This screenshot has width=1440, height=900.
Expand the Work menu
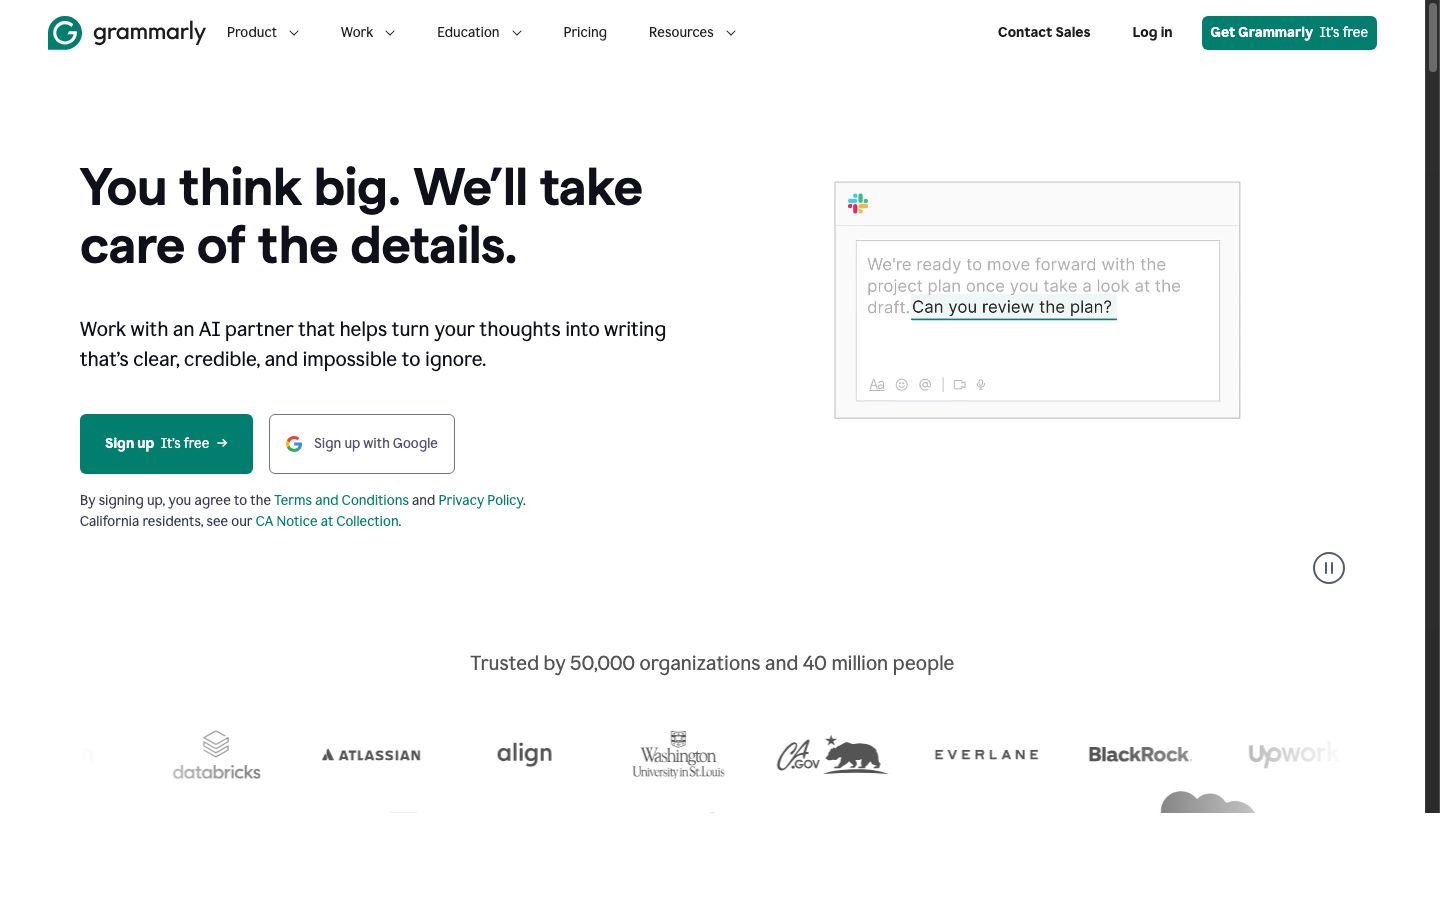pos(367,32)
